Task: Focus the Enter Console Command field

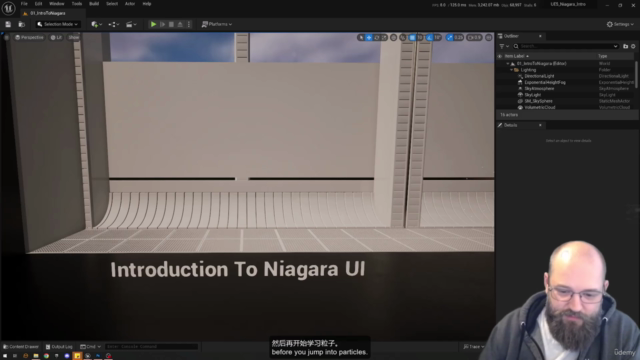Action: [151, 347]
